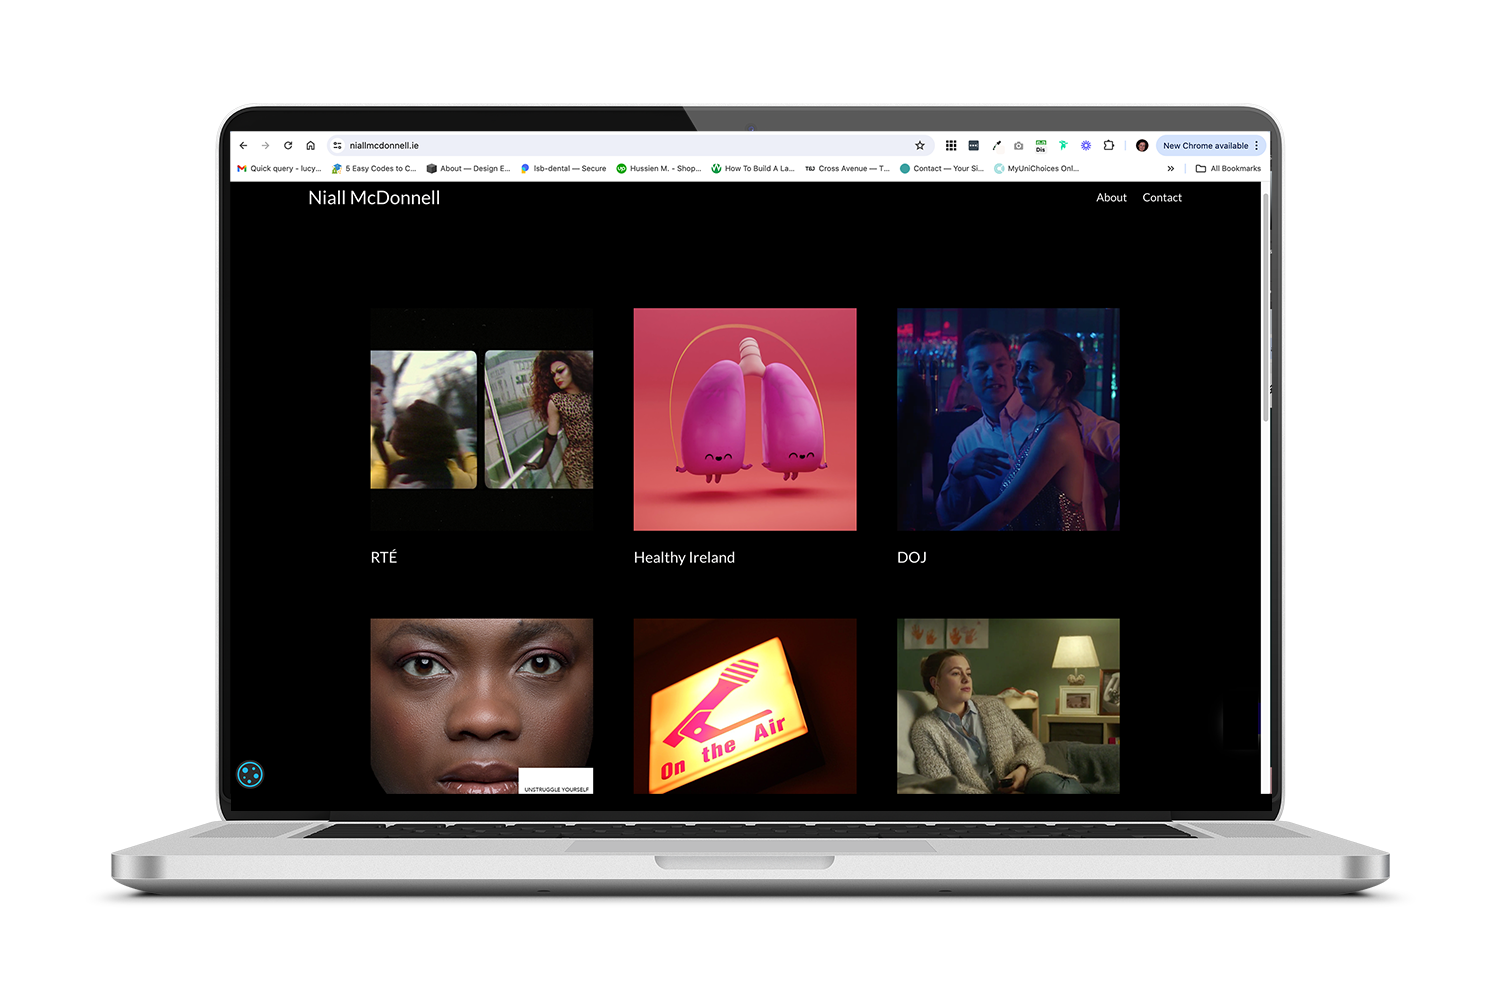Image resolution: width=1500 pixels, height=1008 pixels.
Task: Open How To Build A La... bookmark
Action: [x=753, y=168]
